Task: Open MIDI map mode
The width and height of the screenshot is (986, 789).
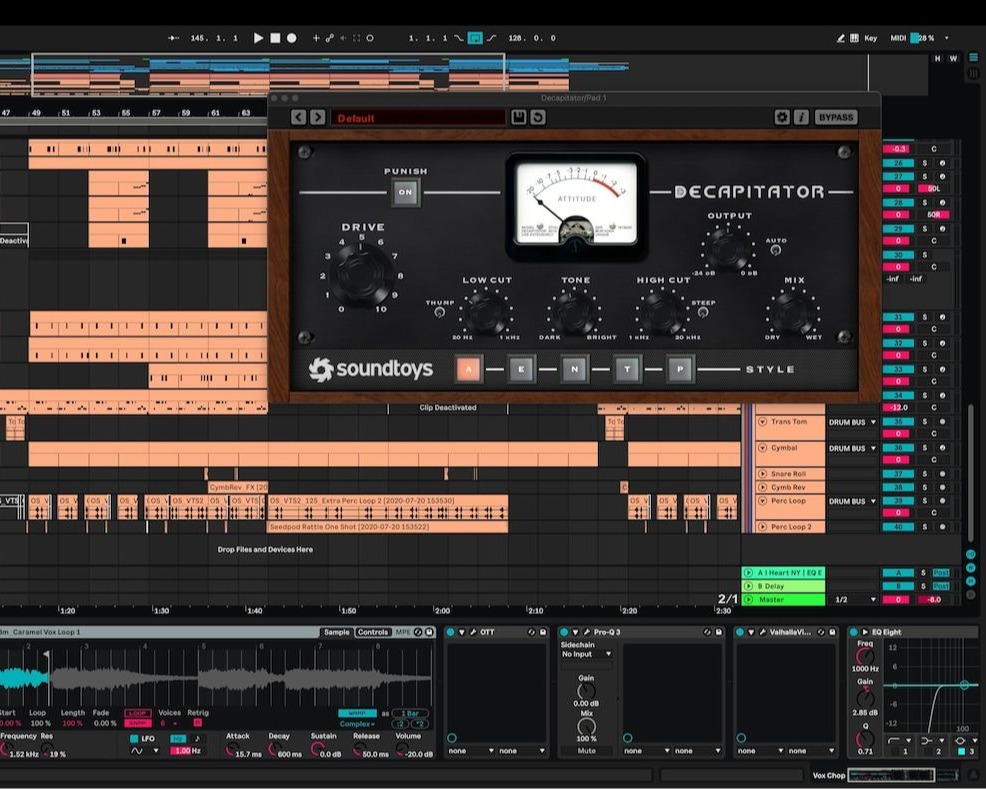Action: click(x=898, y=38)
